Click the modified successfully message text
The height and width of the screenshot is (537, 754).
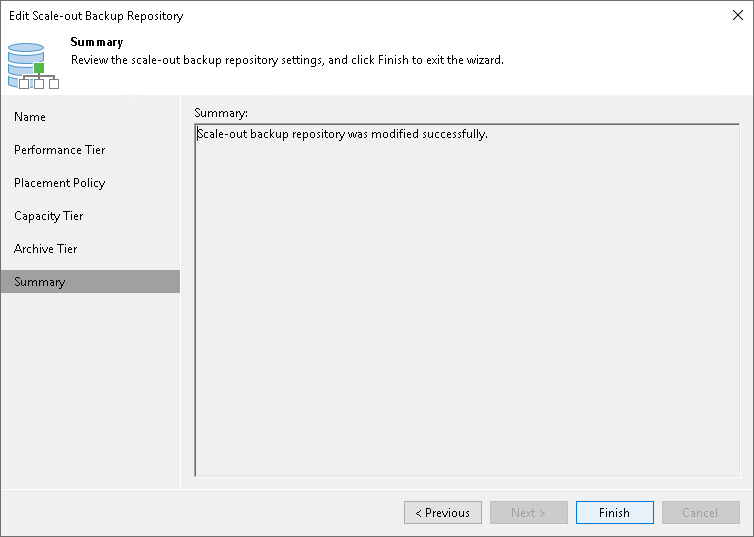(342, 134)
